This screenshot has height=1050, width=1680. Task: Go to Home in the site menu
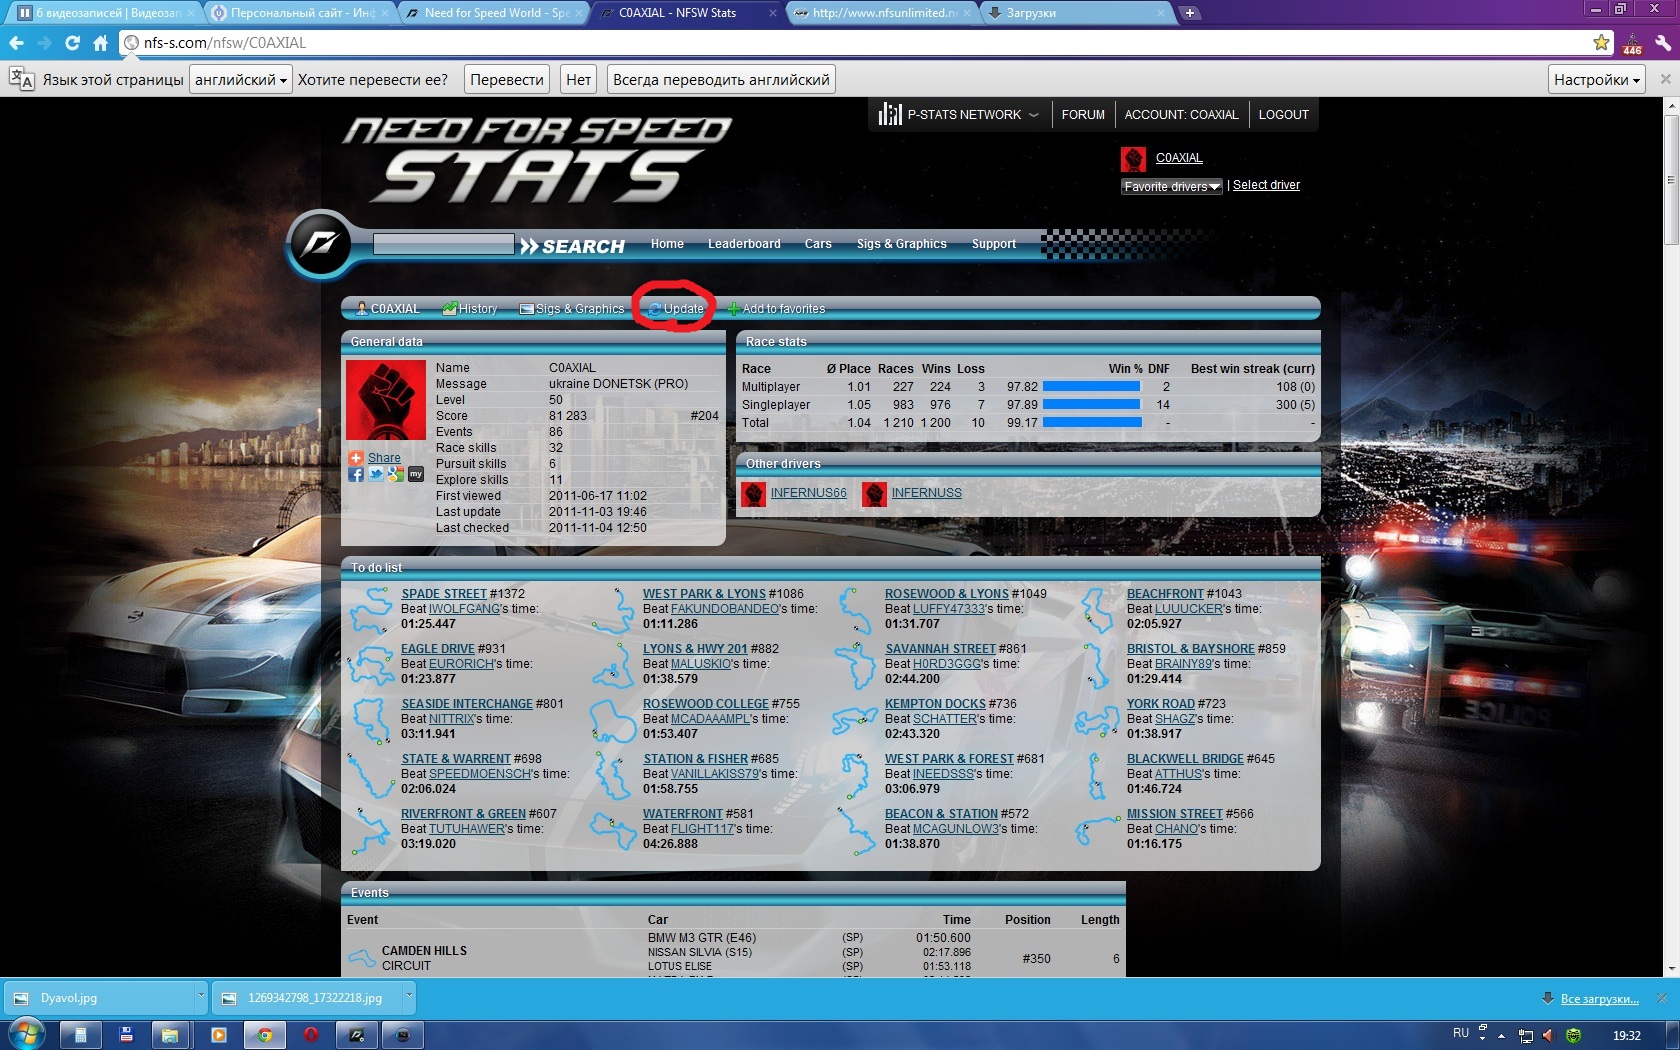667,244
